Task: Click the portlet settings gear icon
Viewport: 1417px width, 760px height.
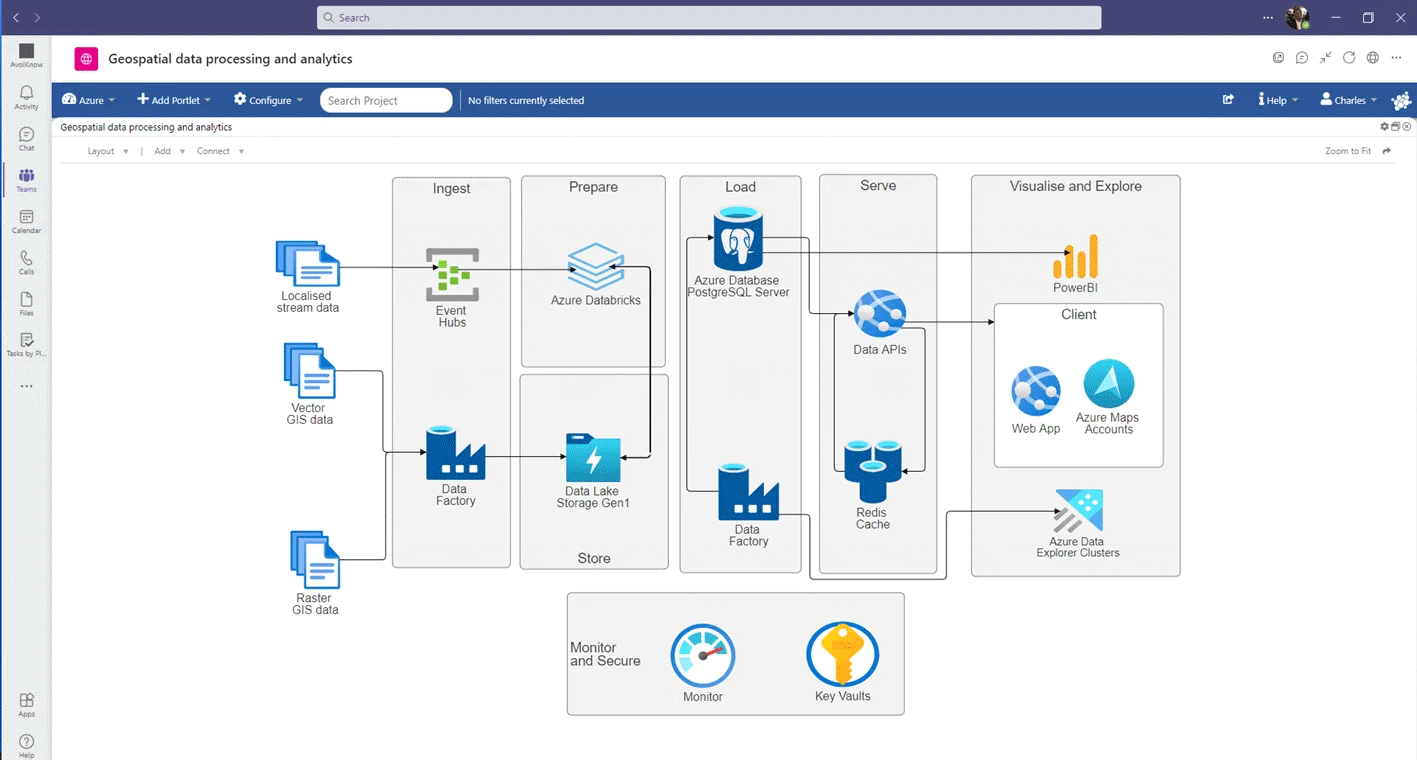Action: coord(1385,127)
